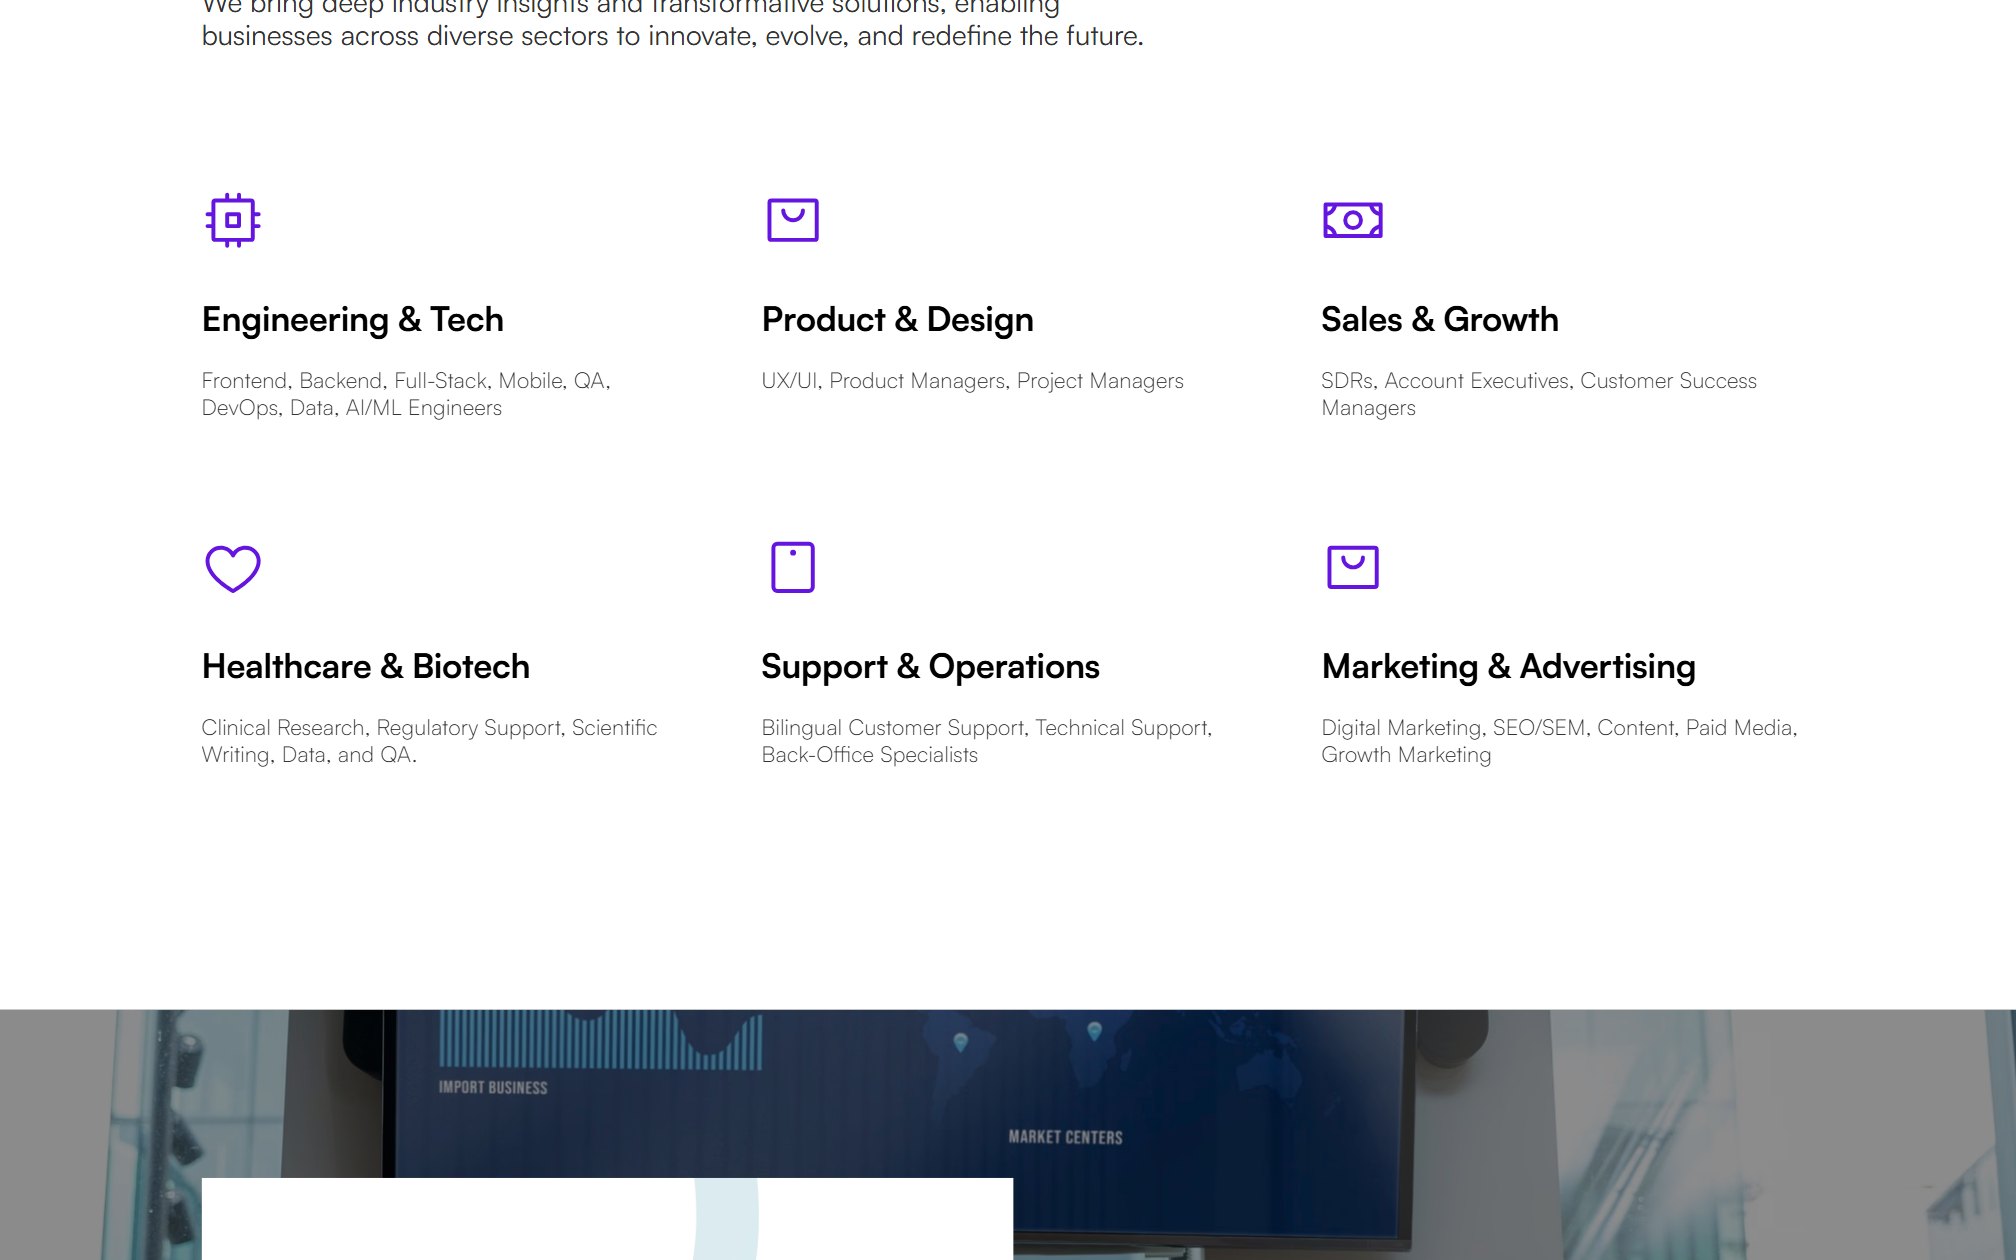This screenshot has height=1260, width=2016.
Task: Click the 'Bilingual Customer Support' description text
Action: pos(987,741)
